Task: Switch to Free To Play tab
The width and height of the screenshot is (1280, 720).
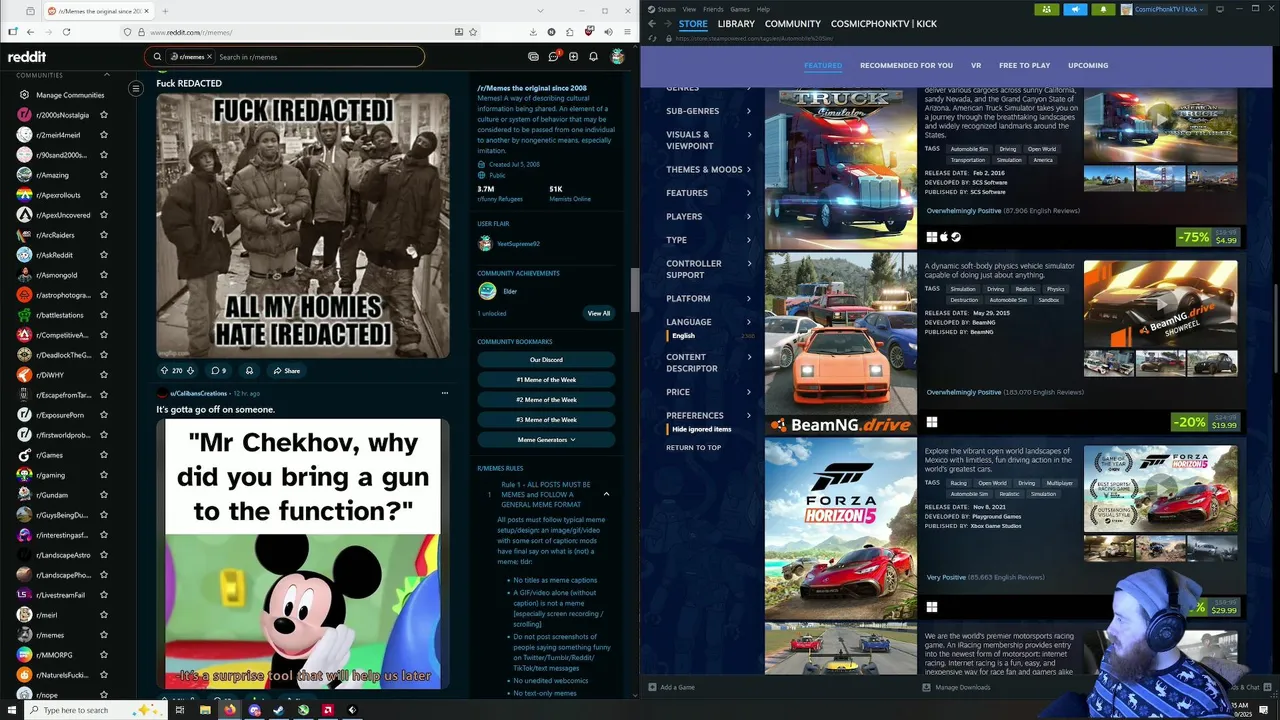Action: point(1025,65)
